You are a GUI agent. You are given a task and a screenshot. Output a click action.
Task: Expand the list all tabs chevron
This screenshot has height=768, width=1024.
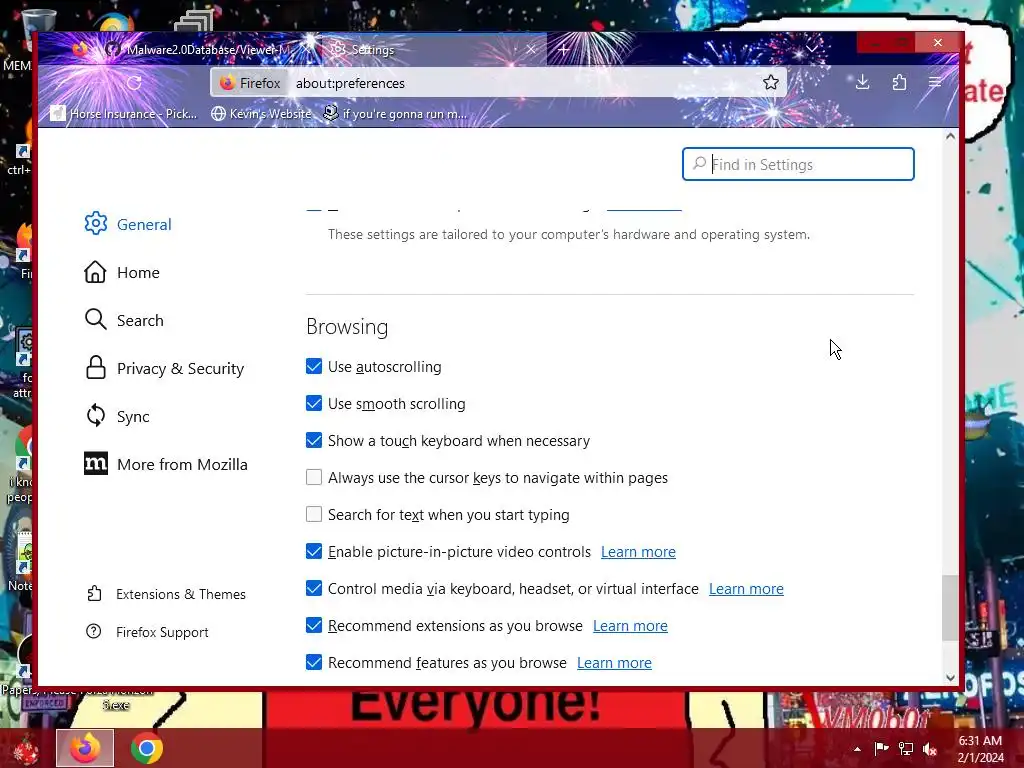812,49
